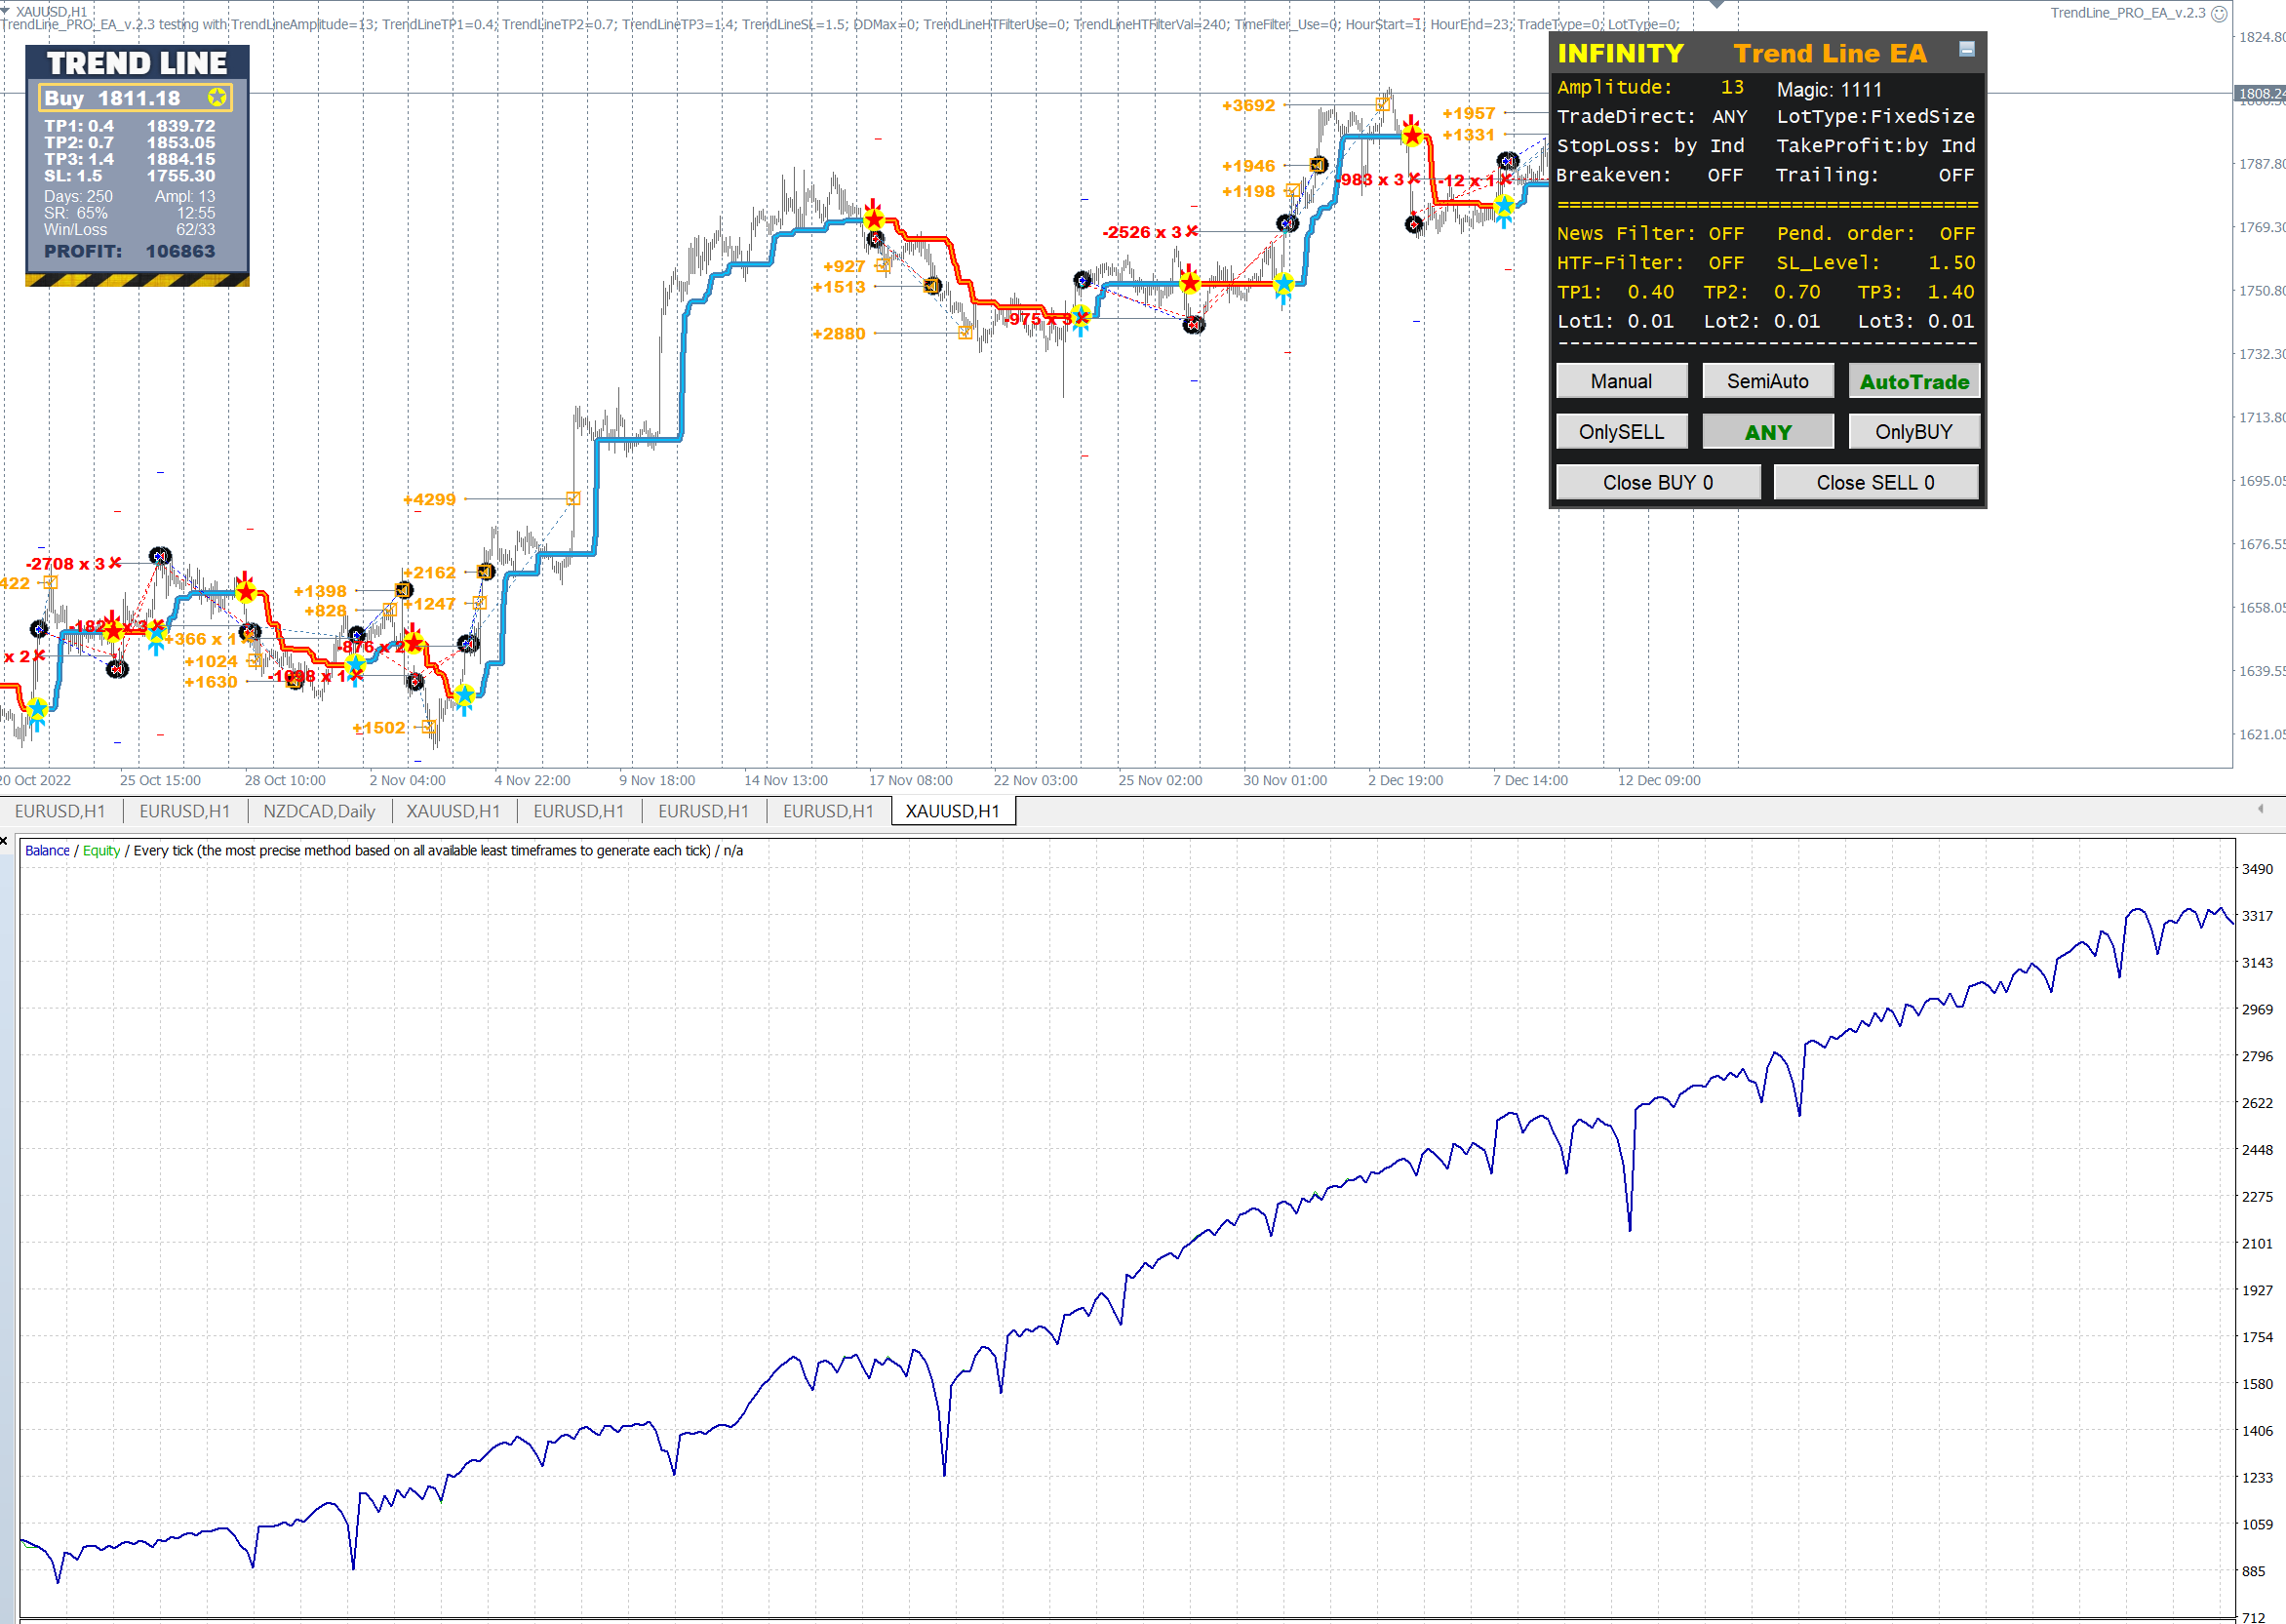The image size is (2286, 1624).
Task: Click the chart shift triangle marker
Action: click(x=1717, y=4)
